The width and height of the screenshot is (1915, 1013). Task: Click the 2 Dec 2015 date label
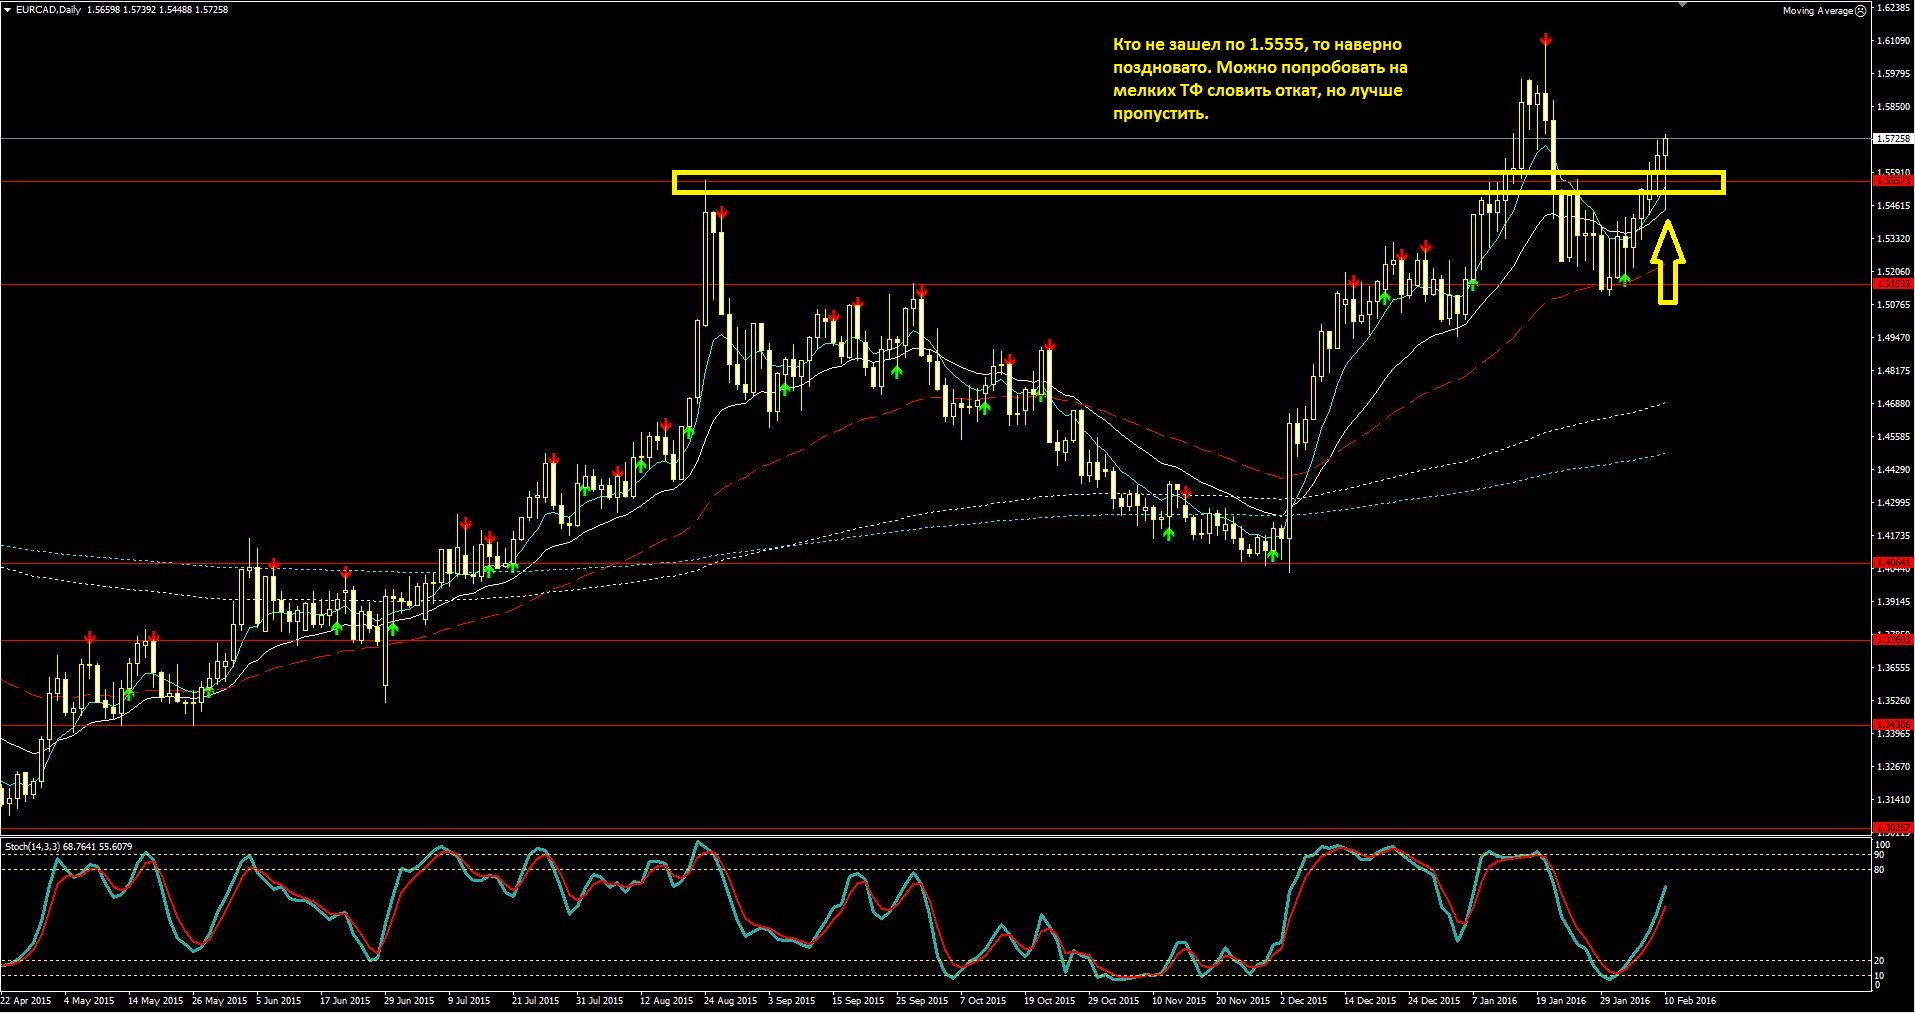[1303, 1000]
